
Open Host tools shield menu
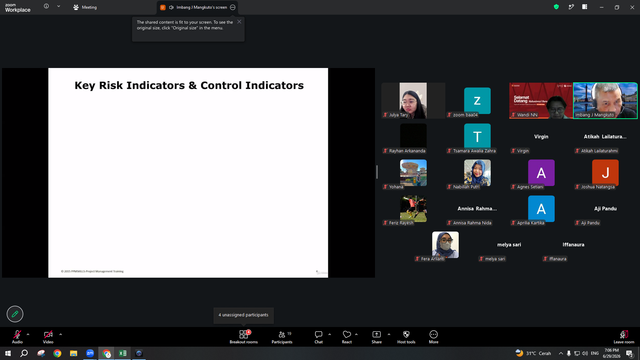406,337
